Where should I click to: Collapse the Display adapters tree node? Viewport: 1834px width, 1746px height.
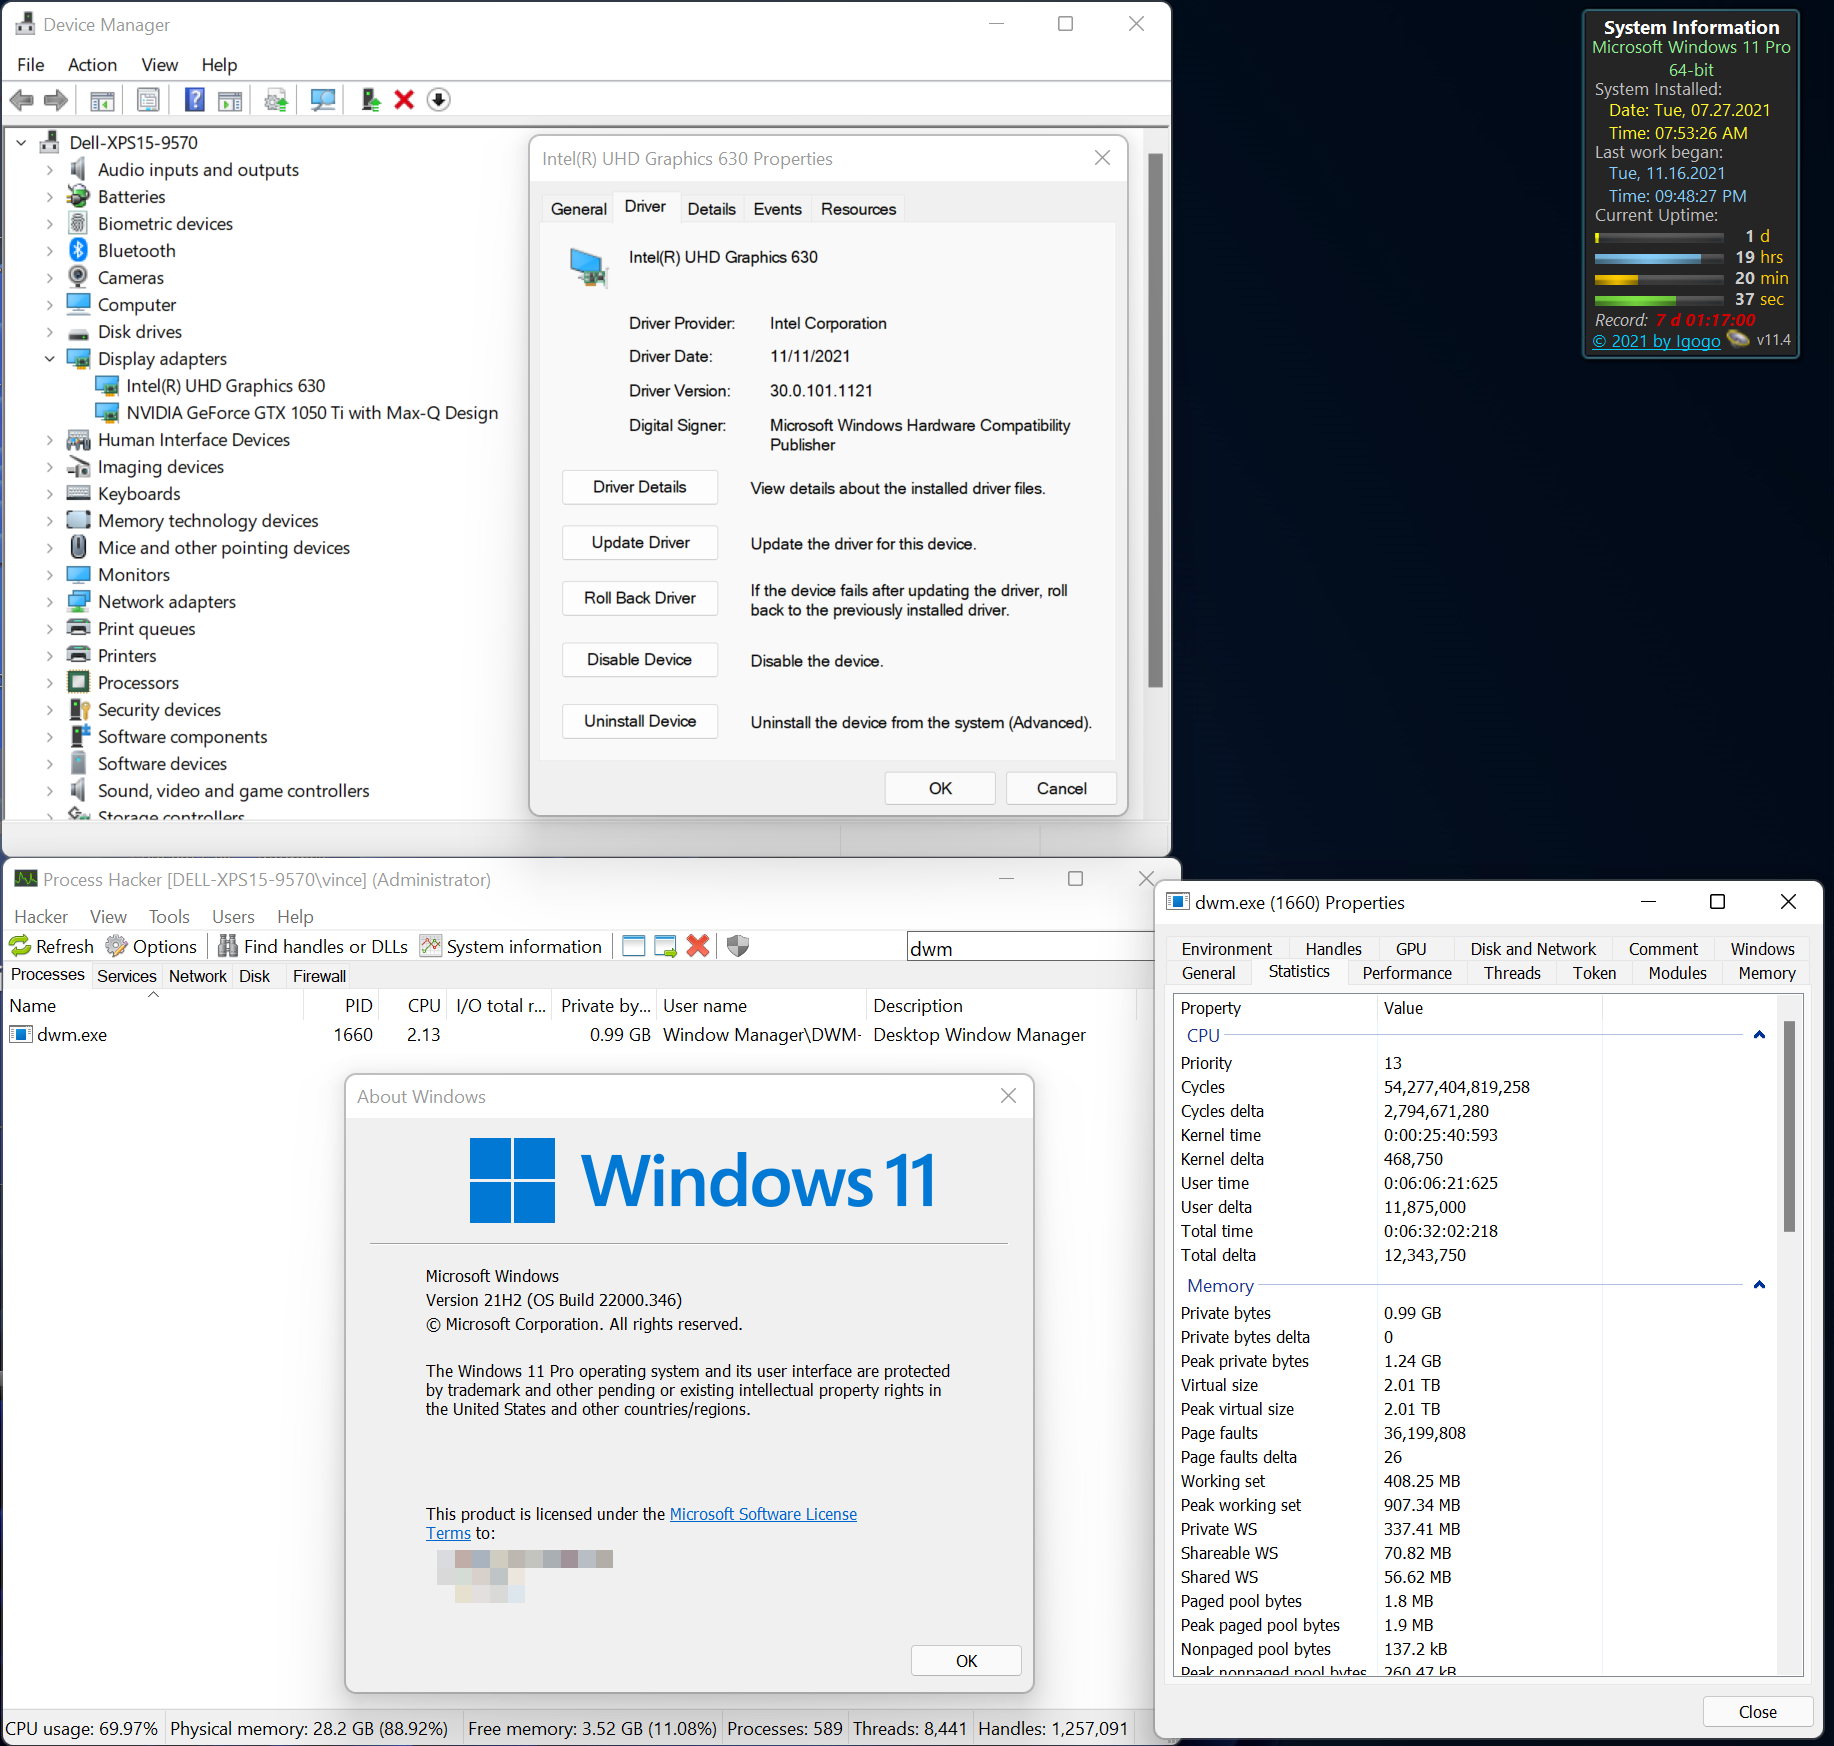(49, 358)
